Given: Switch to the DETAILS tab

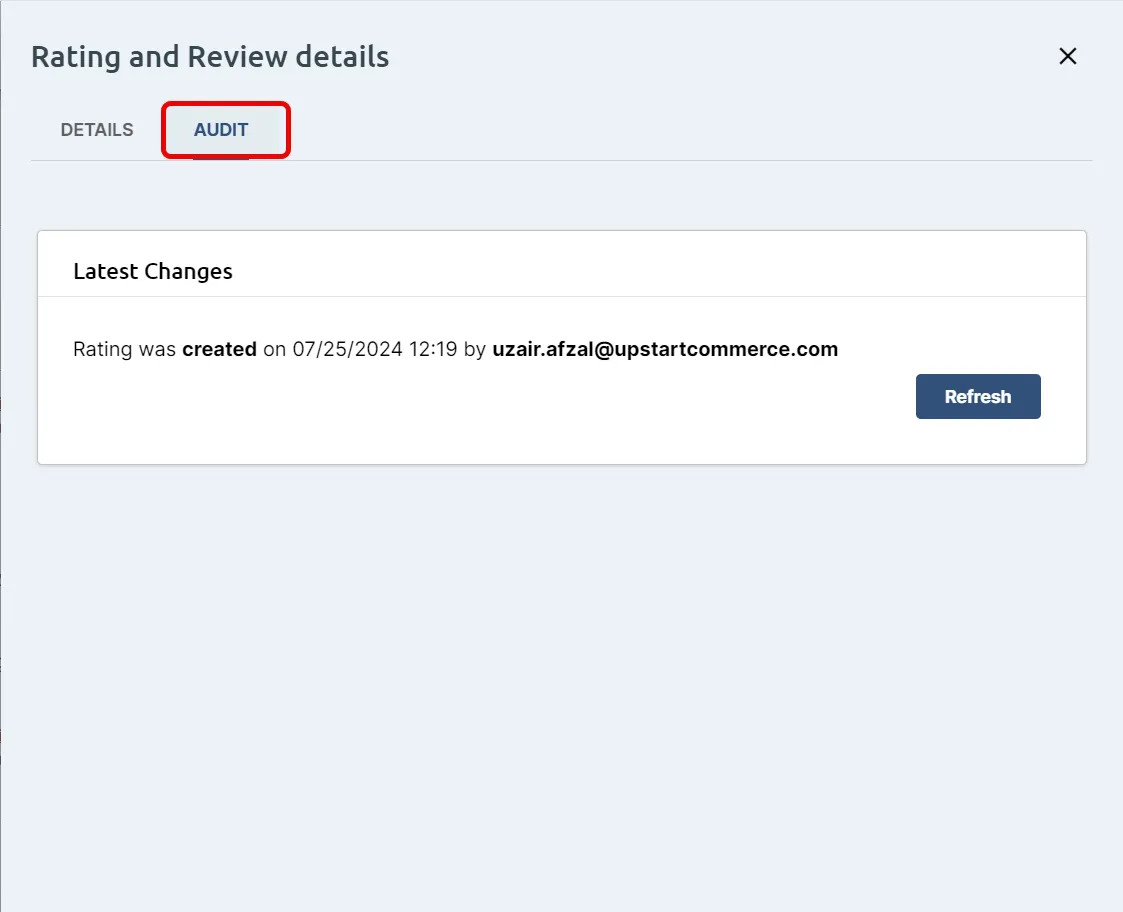Looking at the screenshot, I should click(97, 130).
